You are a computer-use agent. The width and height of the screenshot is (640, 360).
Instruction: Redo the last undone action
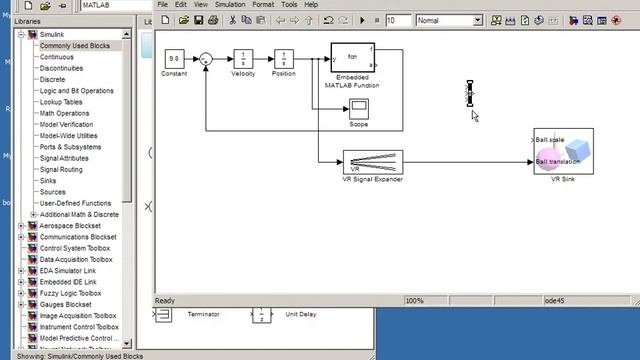click(343, 20)
